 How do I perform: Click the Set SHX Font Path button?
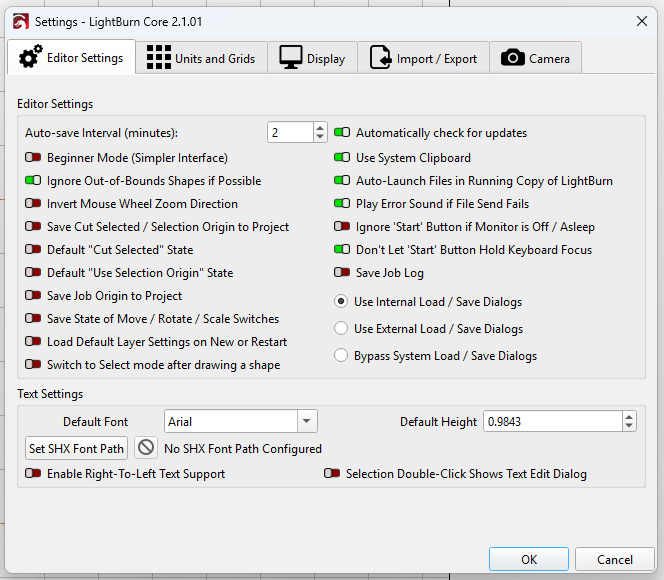(x=76, y=448)
